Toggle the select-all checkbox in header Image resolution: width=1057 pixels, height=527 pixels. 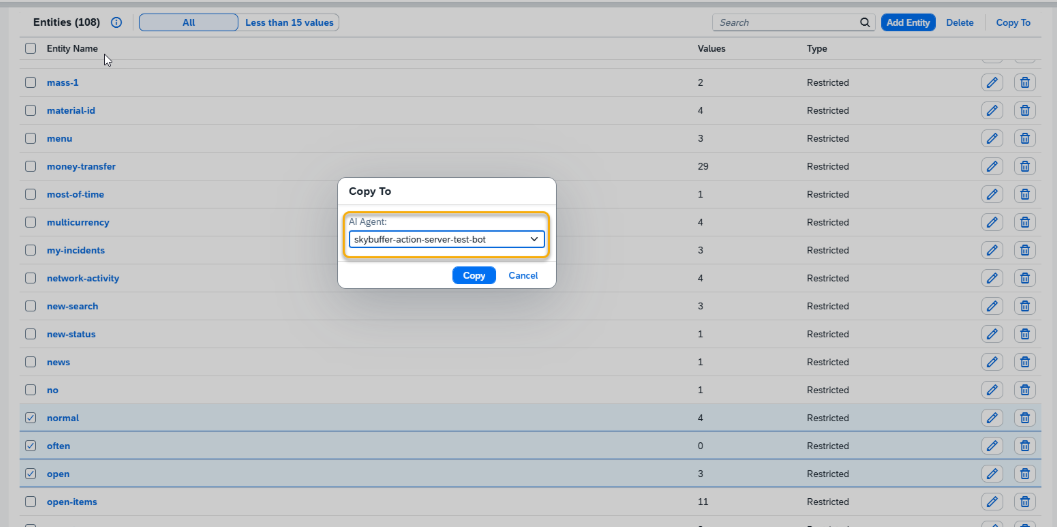[30, 49]
